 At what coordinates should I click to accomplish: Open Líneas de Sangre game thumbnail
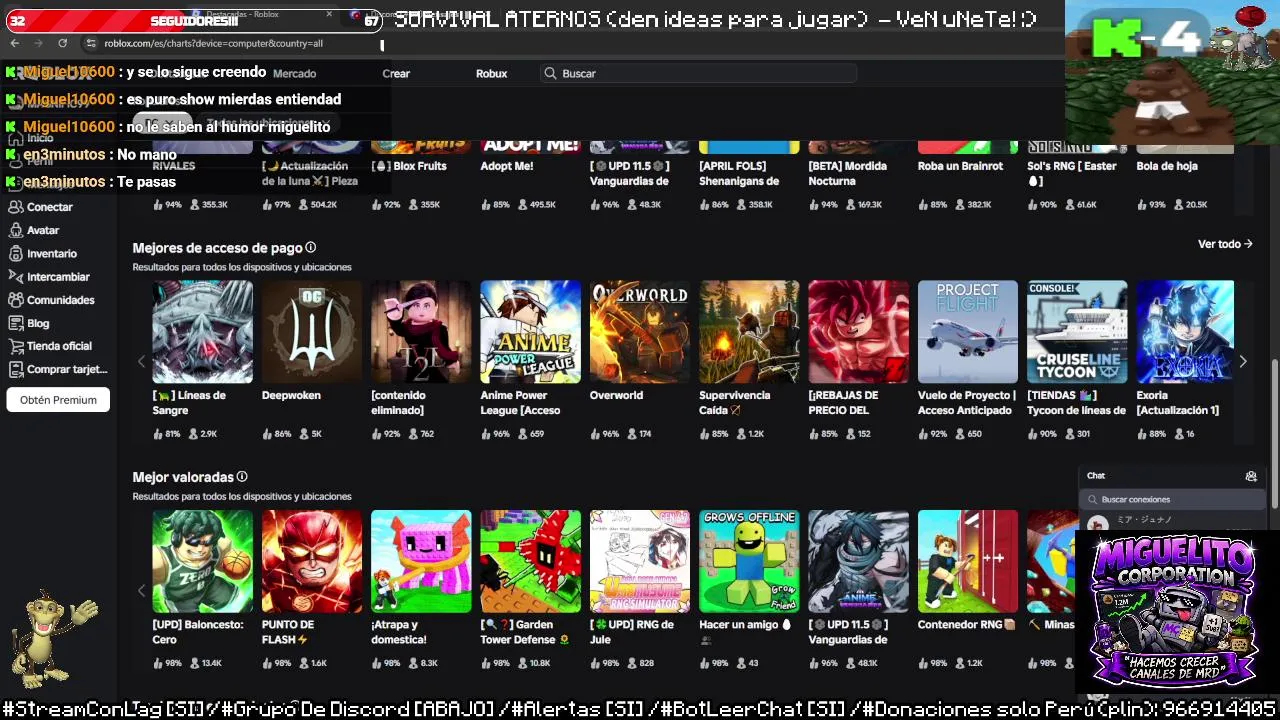click(x=202, y=332)
